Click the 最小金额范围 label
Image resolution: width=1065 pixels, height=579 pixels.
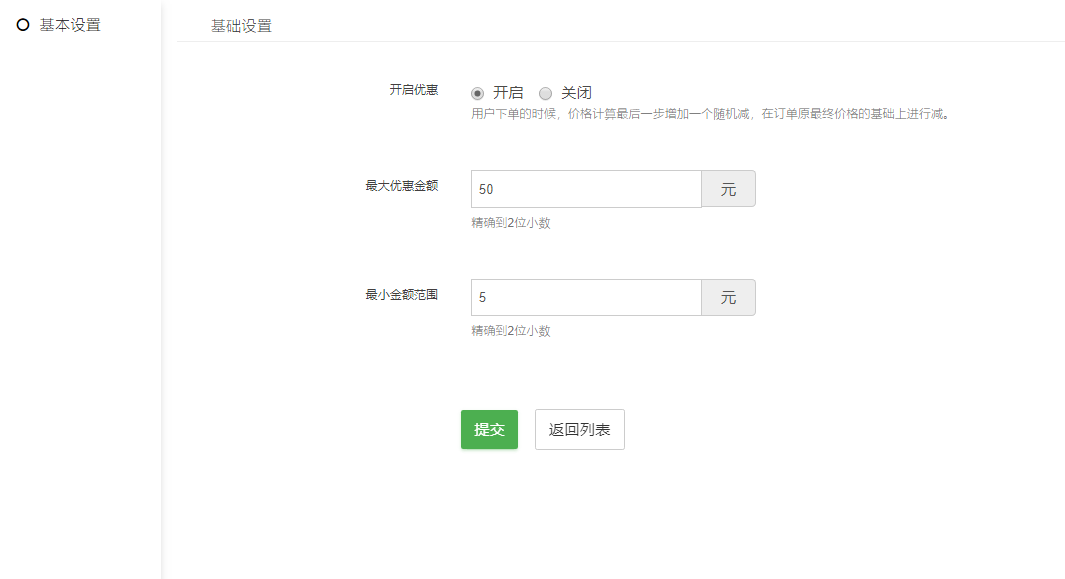point(401,294)
